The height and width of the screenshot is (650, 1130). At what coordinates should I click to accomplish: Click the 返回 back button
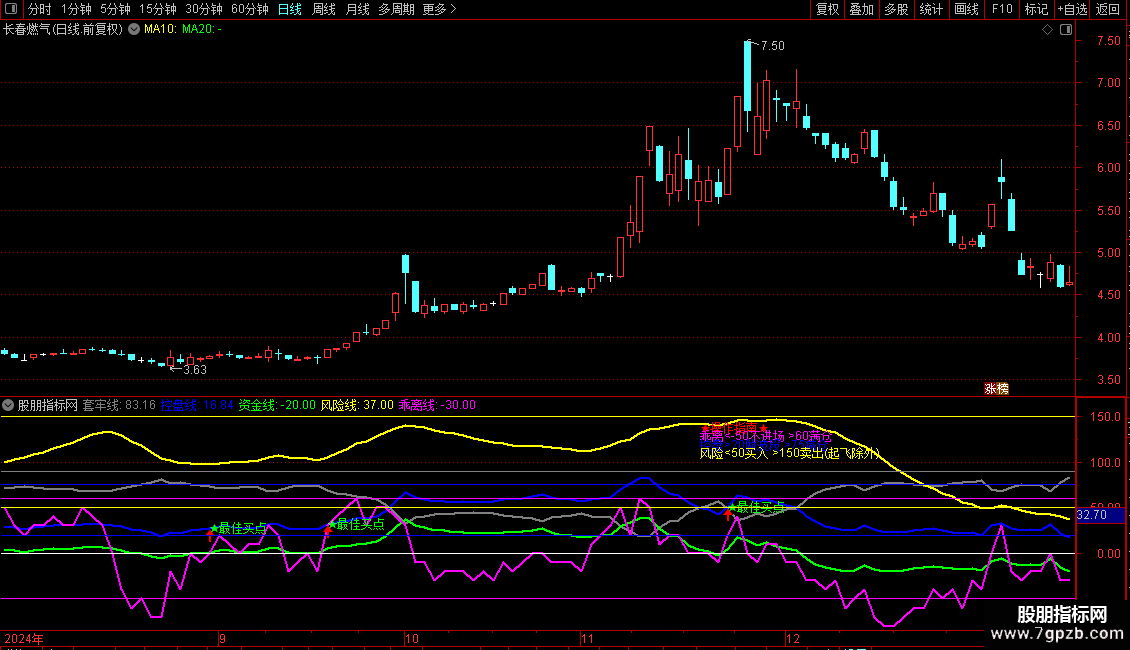pos(1108,10)
